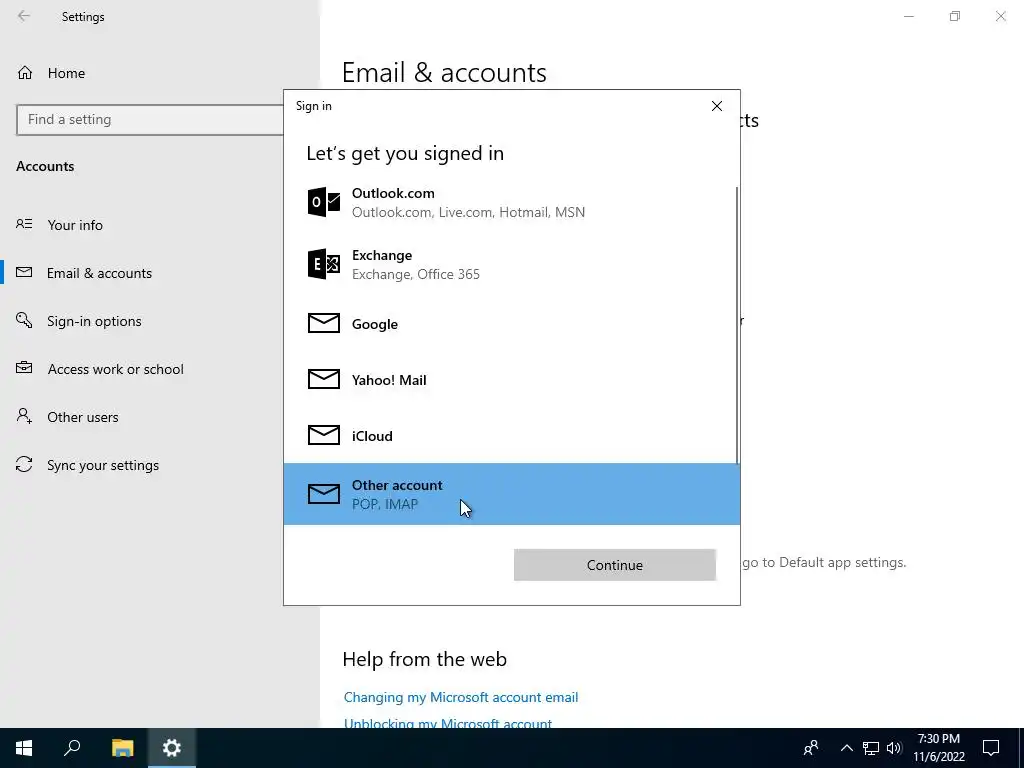Select the Exchange, Office 365 description
1024x768 pixels.
pyautogui.click(x=415, y=274)
